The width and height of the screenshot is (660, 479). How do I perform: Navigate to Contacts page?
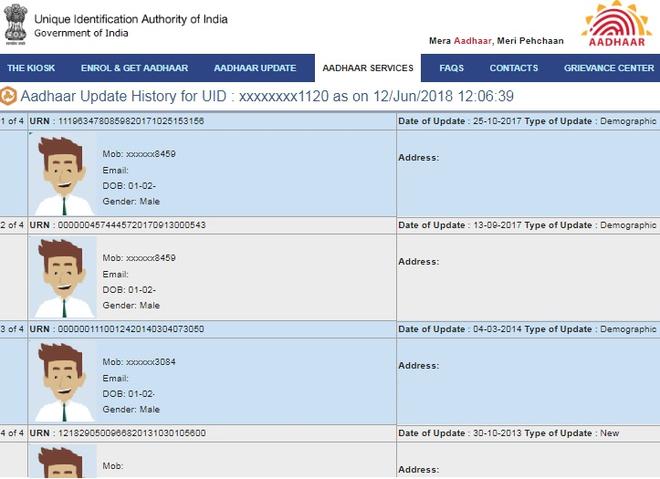[x=513, y=68]
